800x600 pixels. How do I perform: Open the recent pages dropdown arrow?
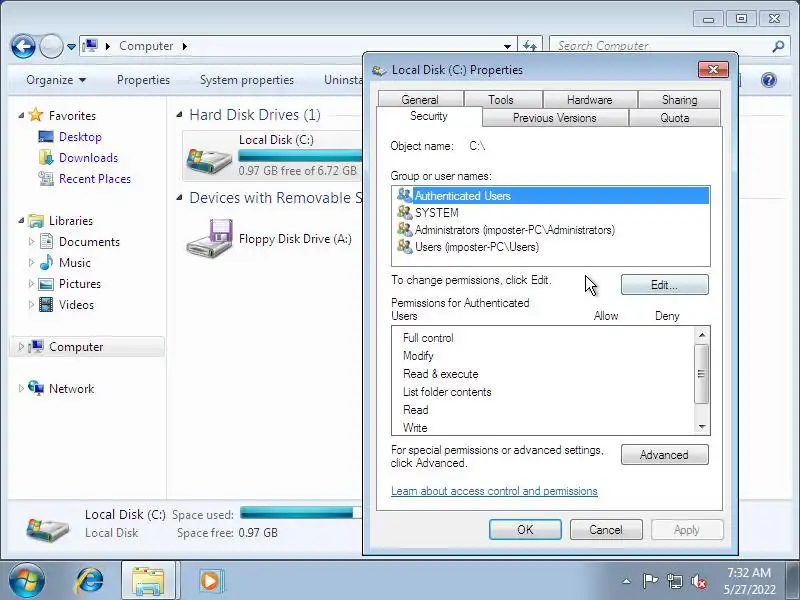coord(71,47)
